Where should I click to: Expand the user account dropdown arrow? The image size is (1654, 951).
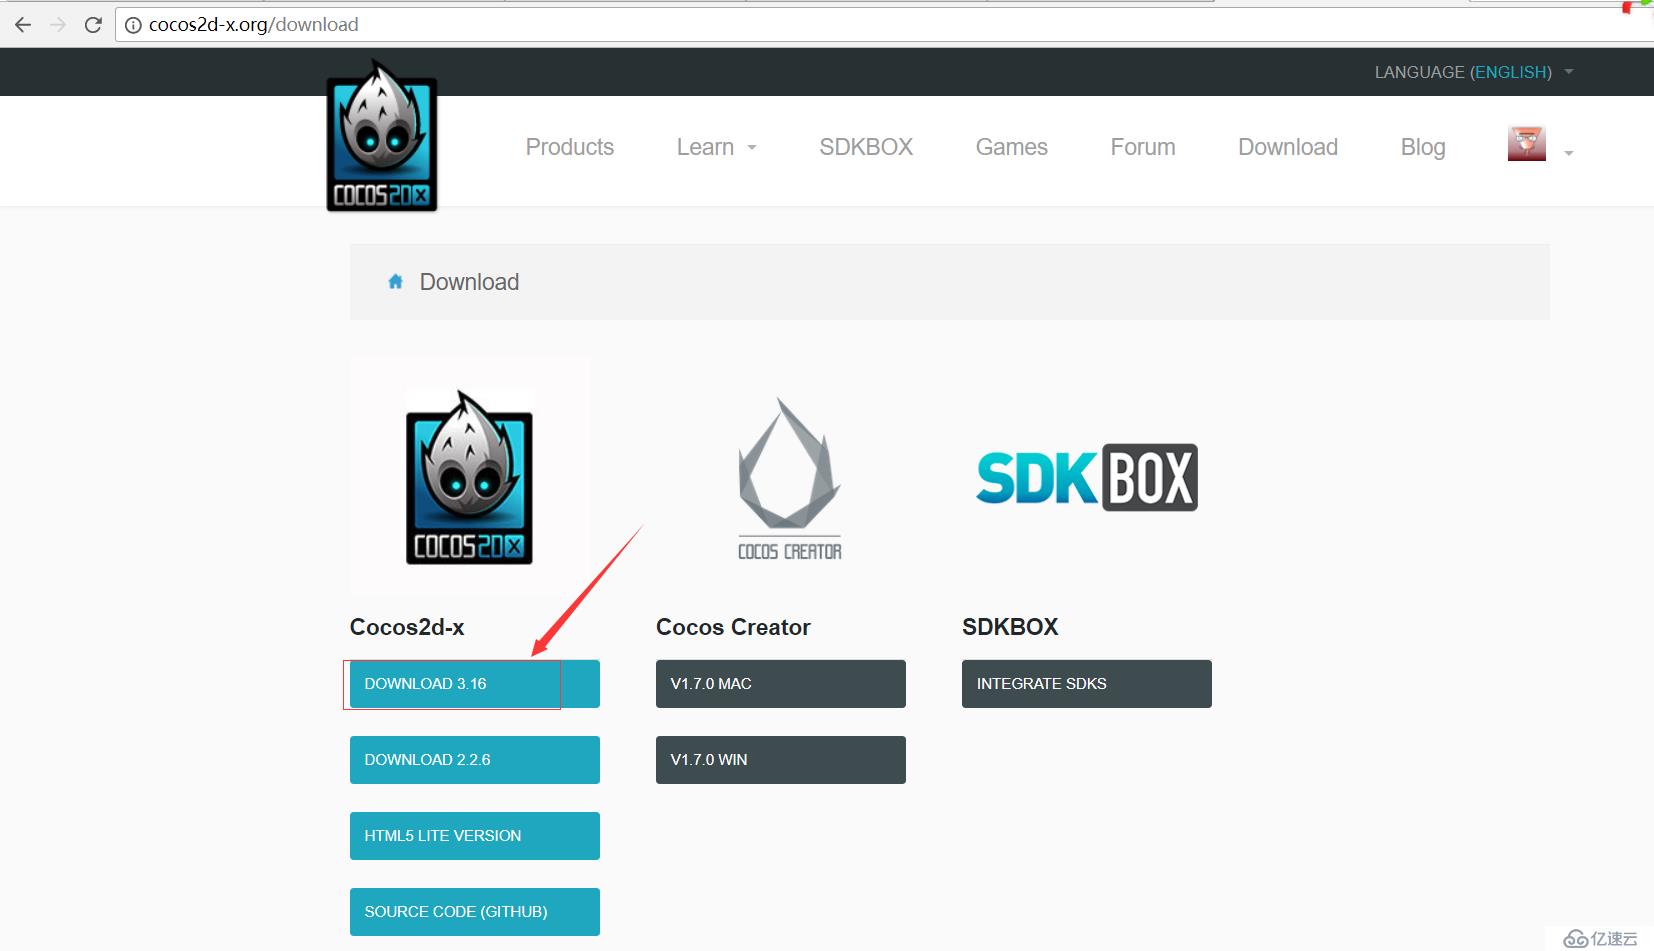click(1569, 153)
